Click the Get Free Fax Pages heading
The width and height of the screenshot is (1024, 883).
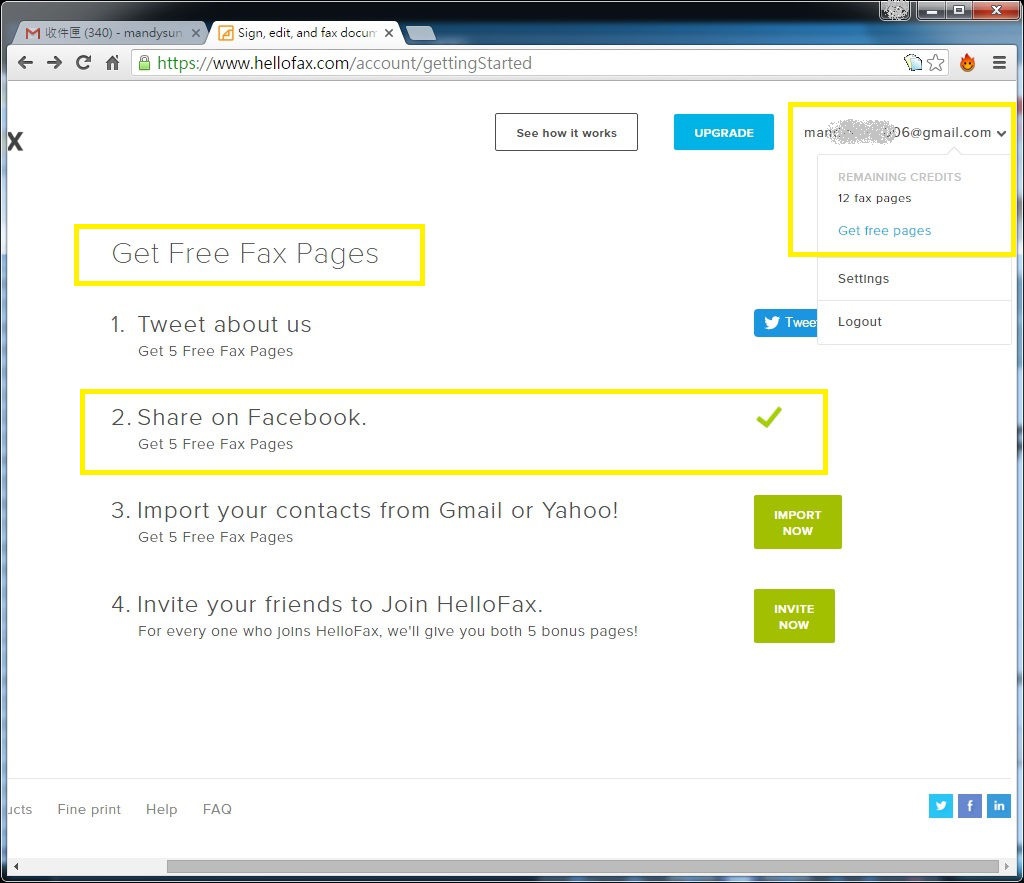click(x=245, y=254)
